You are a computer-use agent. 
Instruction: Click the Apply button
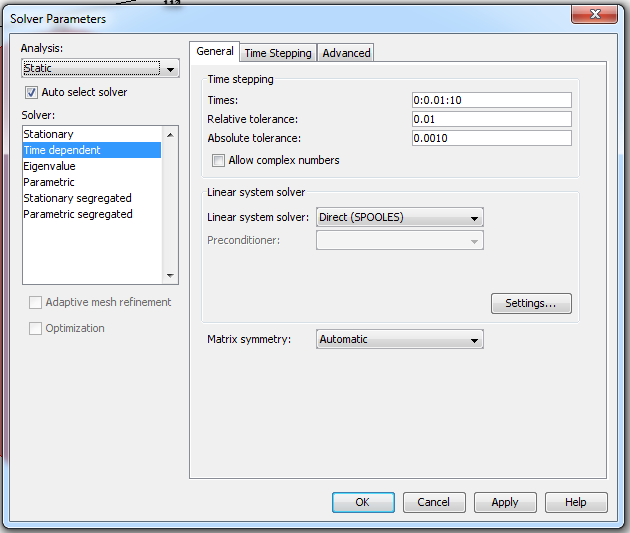coord(505,502)
